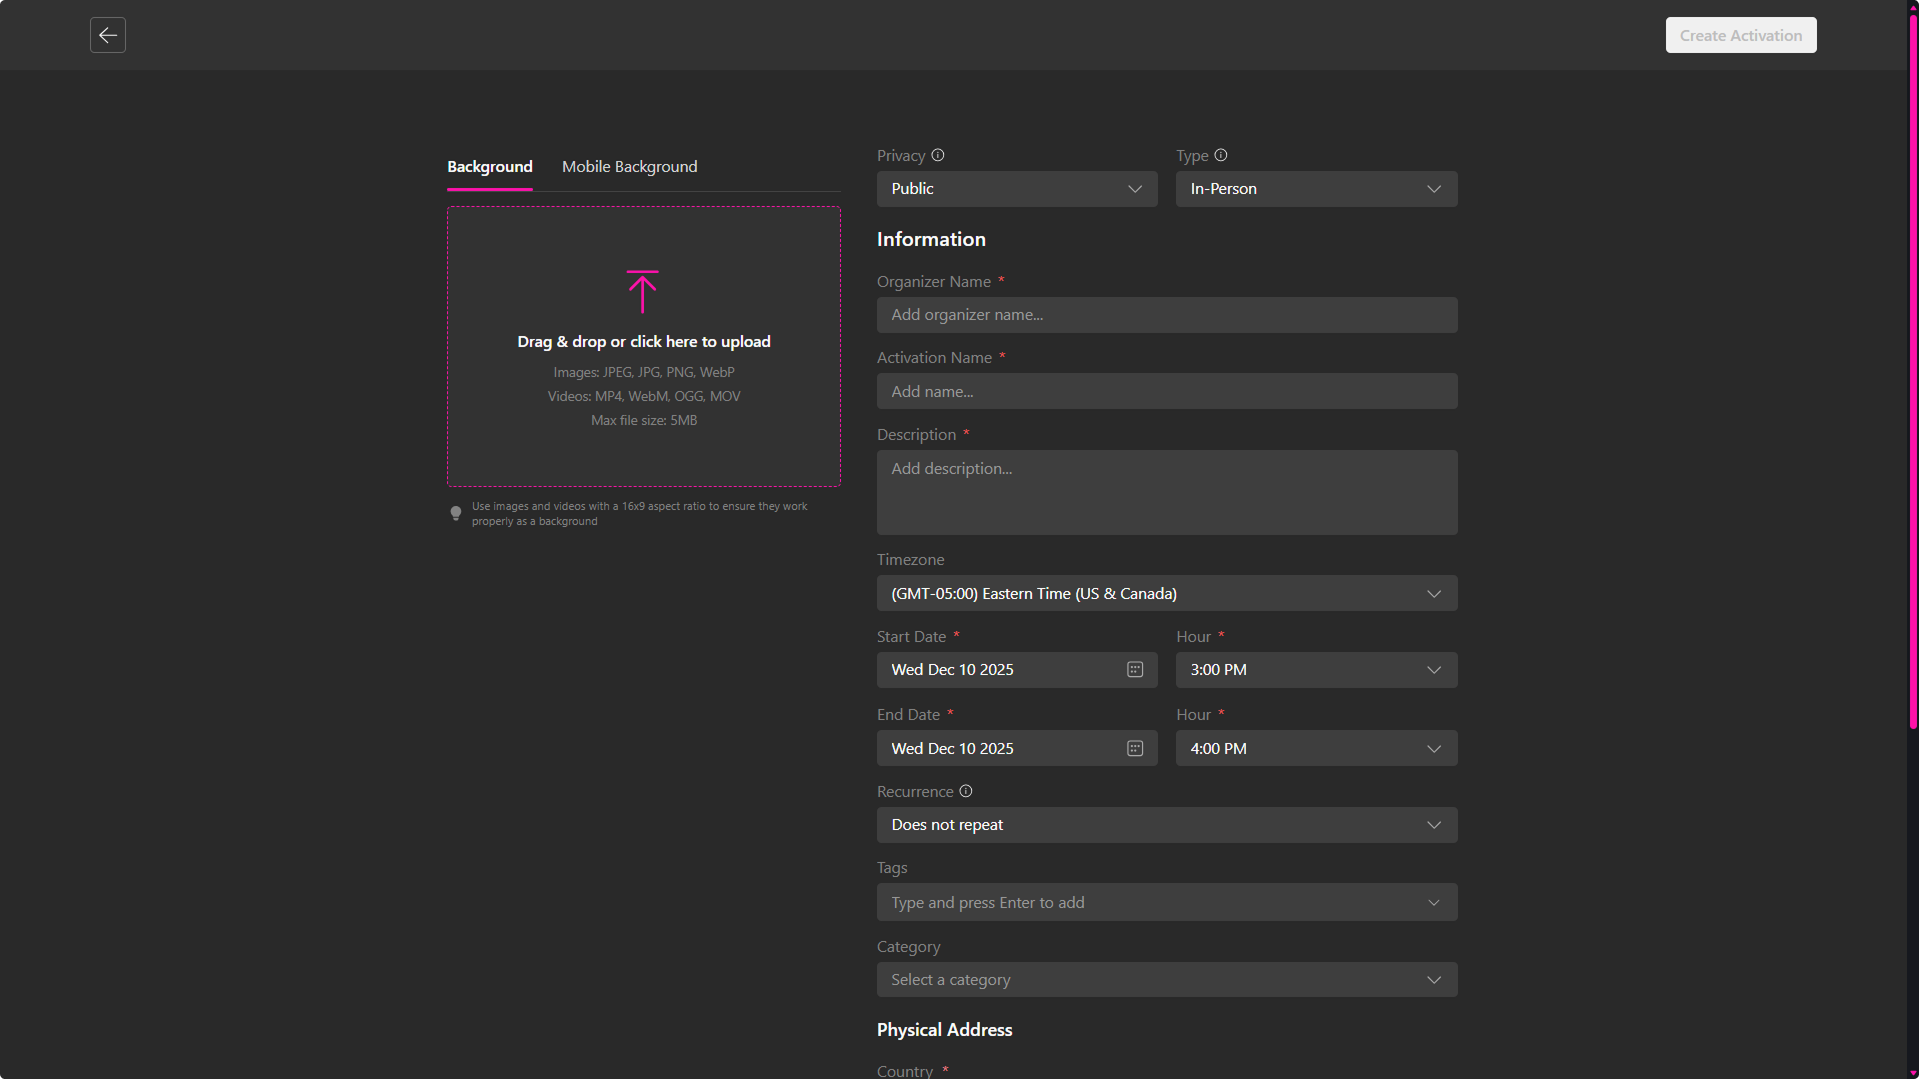Screen dimensions: 1919x1079
Task: Open the End Date calendar picker icon
Action: (1135, 749)
